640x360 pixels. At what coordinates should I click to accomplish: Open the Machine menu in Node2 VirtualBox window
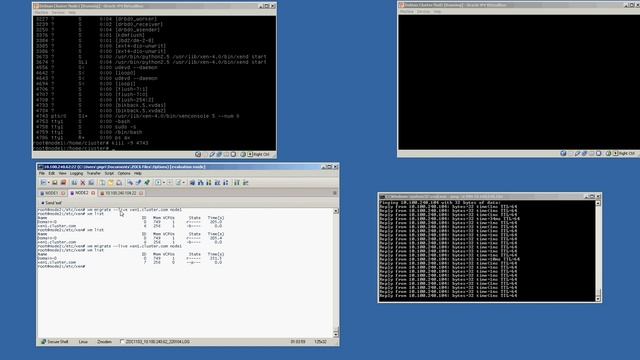pos(407,11)
